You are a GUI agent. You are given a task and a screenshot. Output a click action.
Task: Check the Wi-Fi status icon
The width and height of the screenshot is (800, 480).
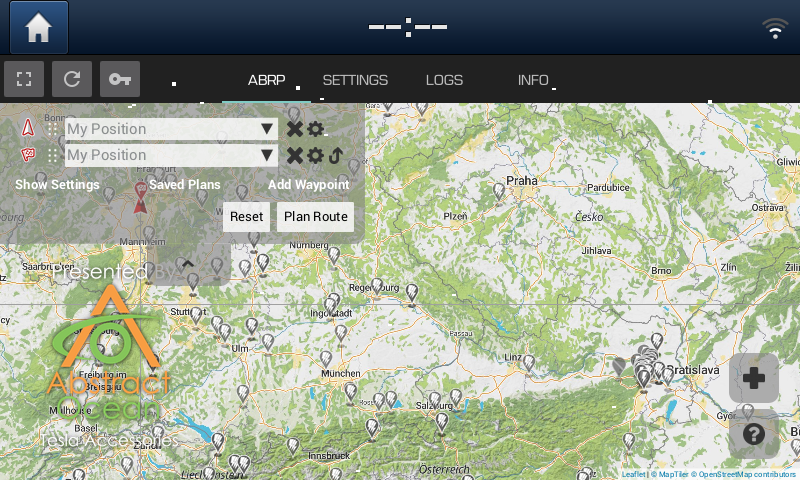point(775,29)
